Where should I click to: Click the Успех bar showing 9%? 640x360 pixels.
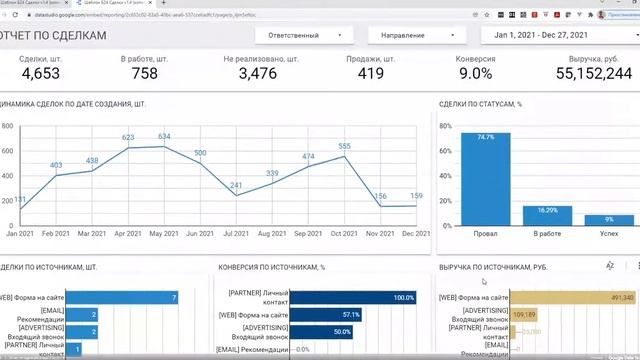pos(609,220)
